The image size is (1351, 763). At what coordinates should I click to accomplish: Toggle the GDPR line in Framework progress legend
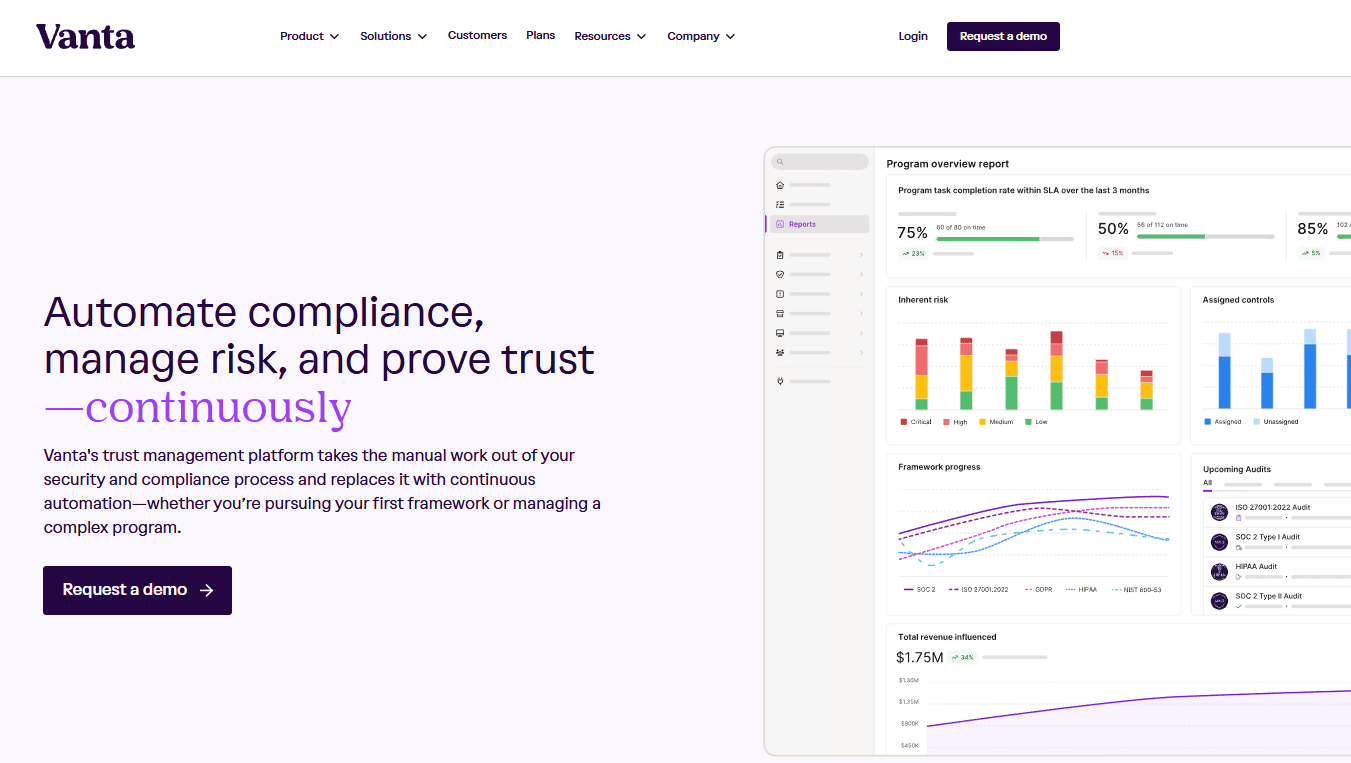[x=1040, y=589]
